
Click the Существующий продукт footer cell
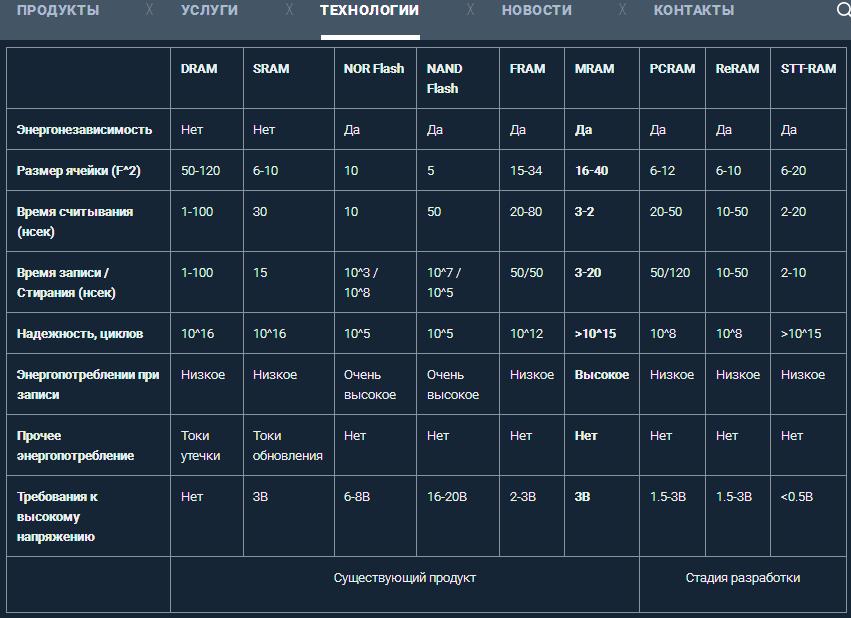[404, 578]
